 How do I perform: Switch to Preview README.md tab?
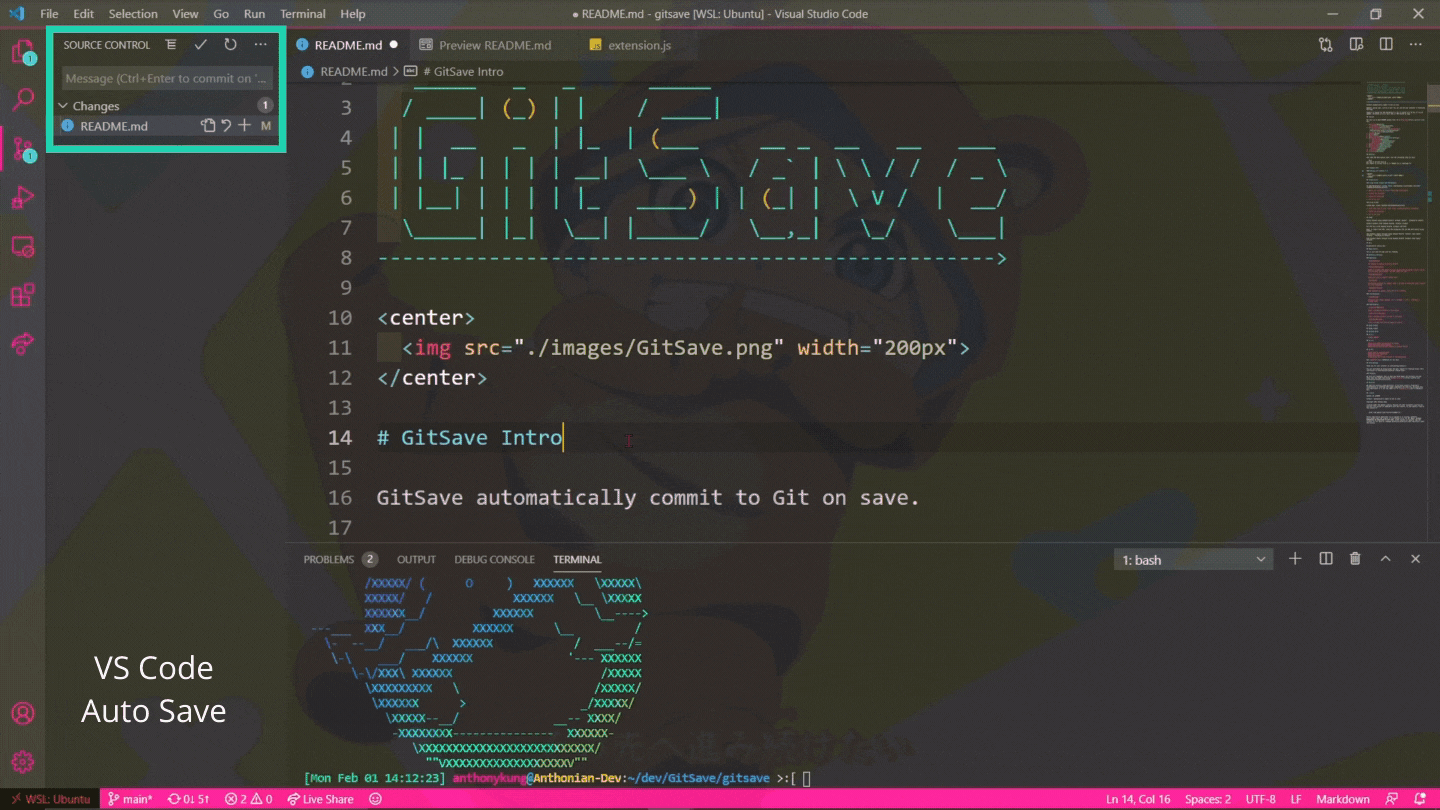485,45
